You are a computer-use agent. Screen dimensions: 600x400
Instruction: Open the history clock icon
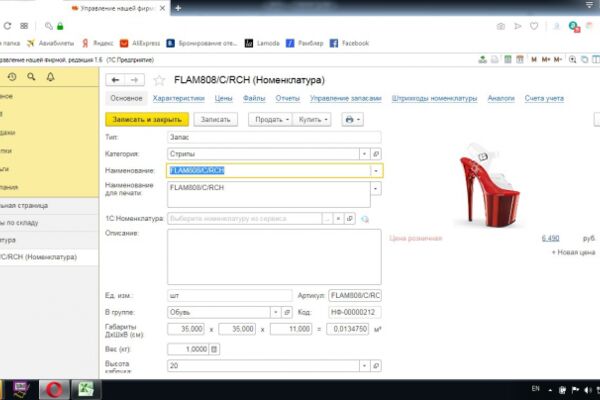click(x=12, y=77)
